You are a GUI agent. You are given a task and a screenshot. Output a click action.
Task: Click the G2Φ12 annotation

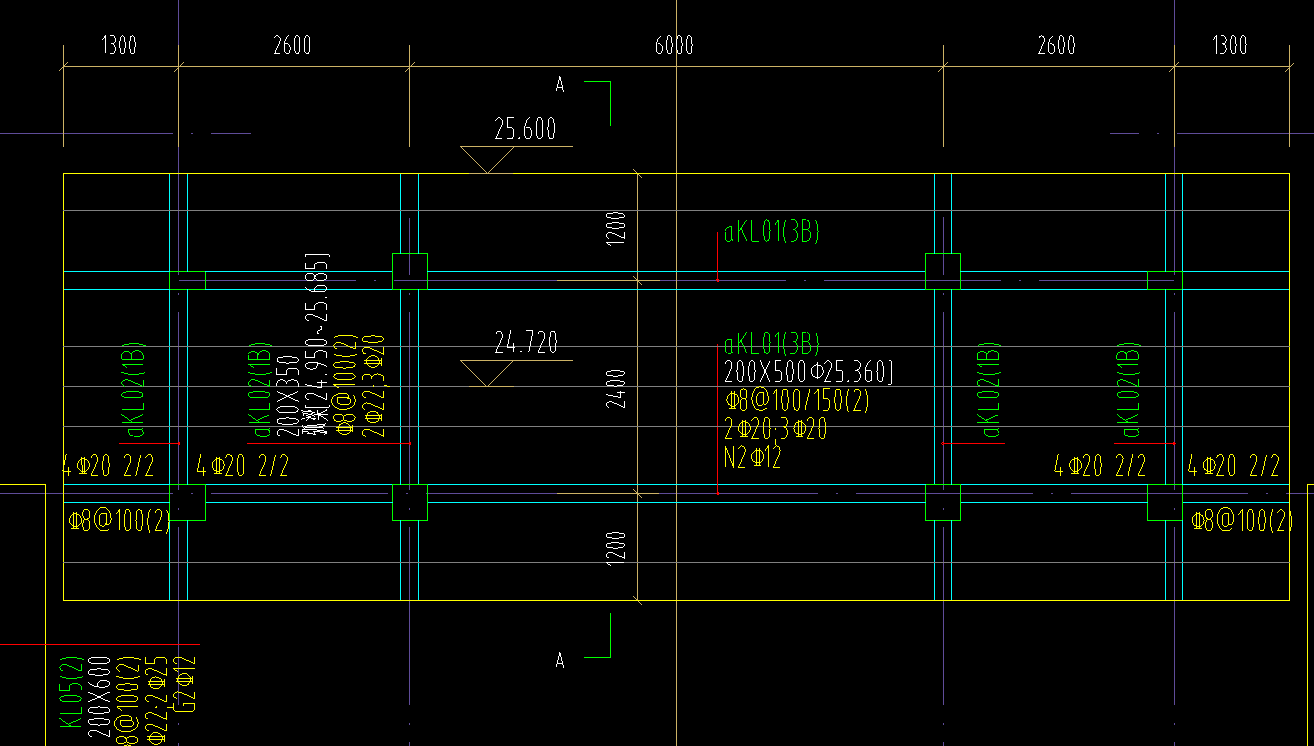pos(187,684)
